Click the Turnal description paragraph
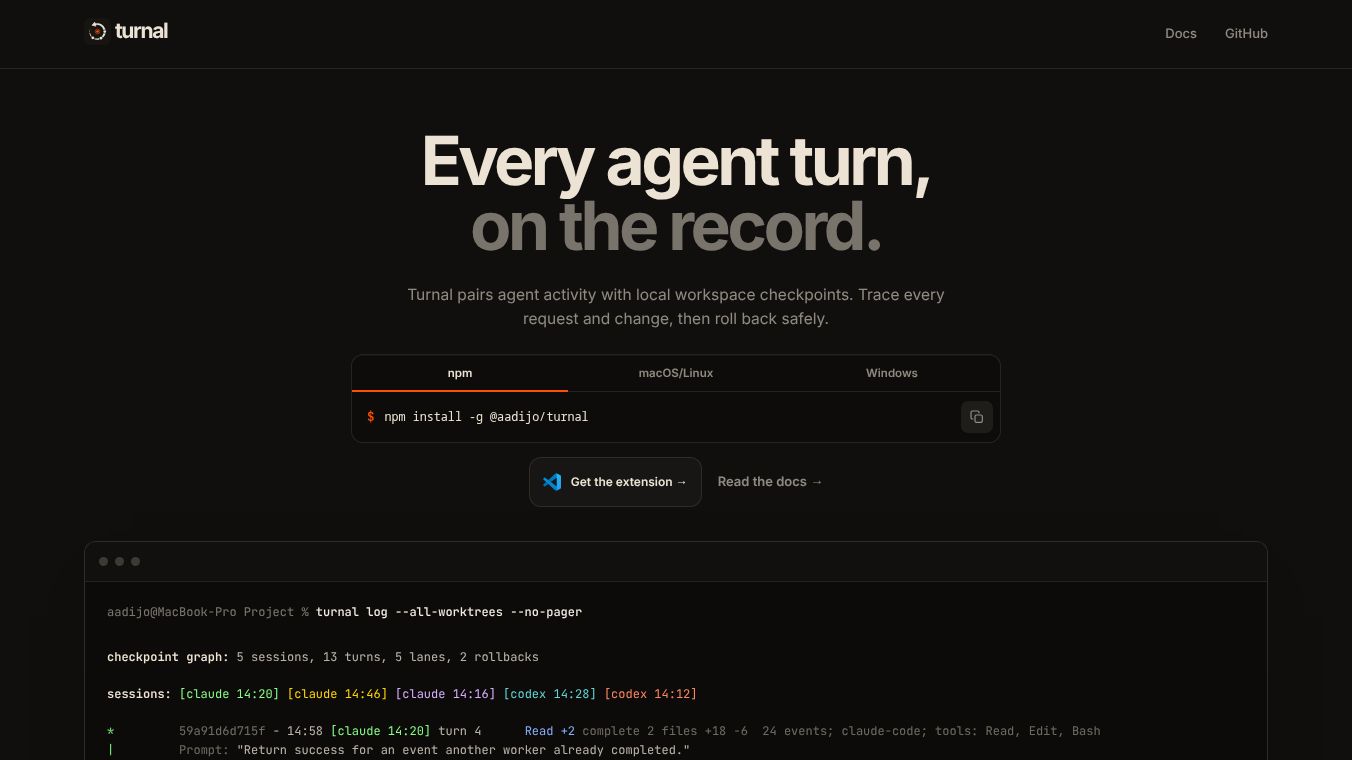This screenshot has height=760, width=1352. (x=676, y=307)
